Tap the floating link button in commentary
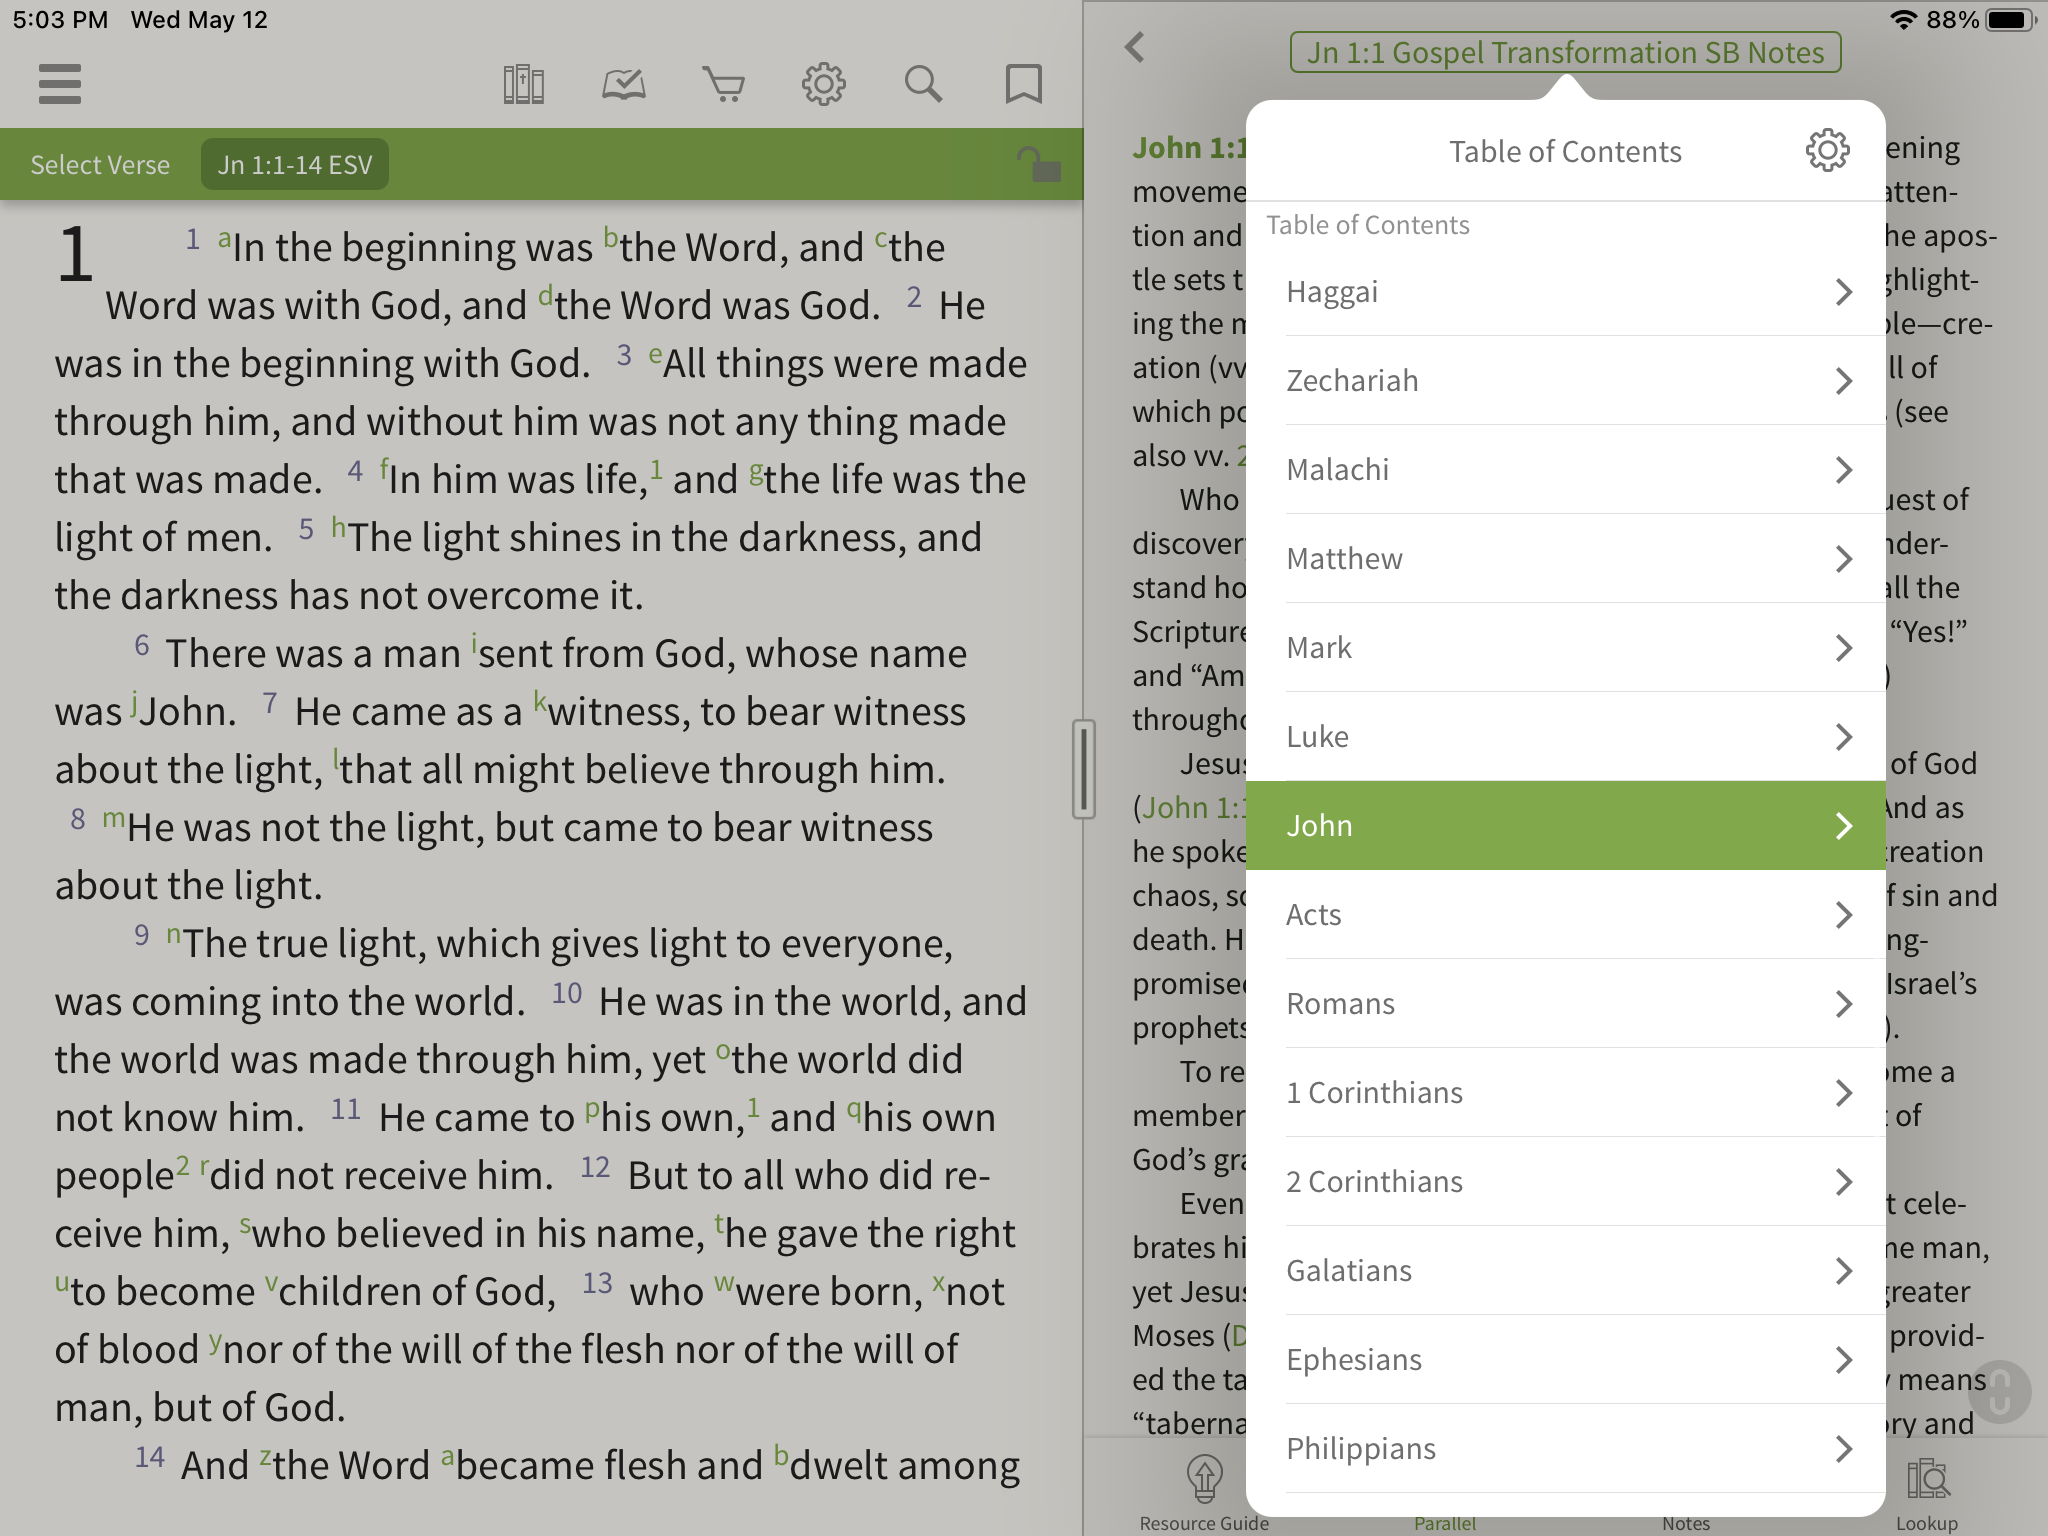The width and height of the screenshot is (2048, 1536). (x=1999, y=1391)
